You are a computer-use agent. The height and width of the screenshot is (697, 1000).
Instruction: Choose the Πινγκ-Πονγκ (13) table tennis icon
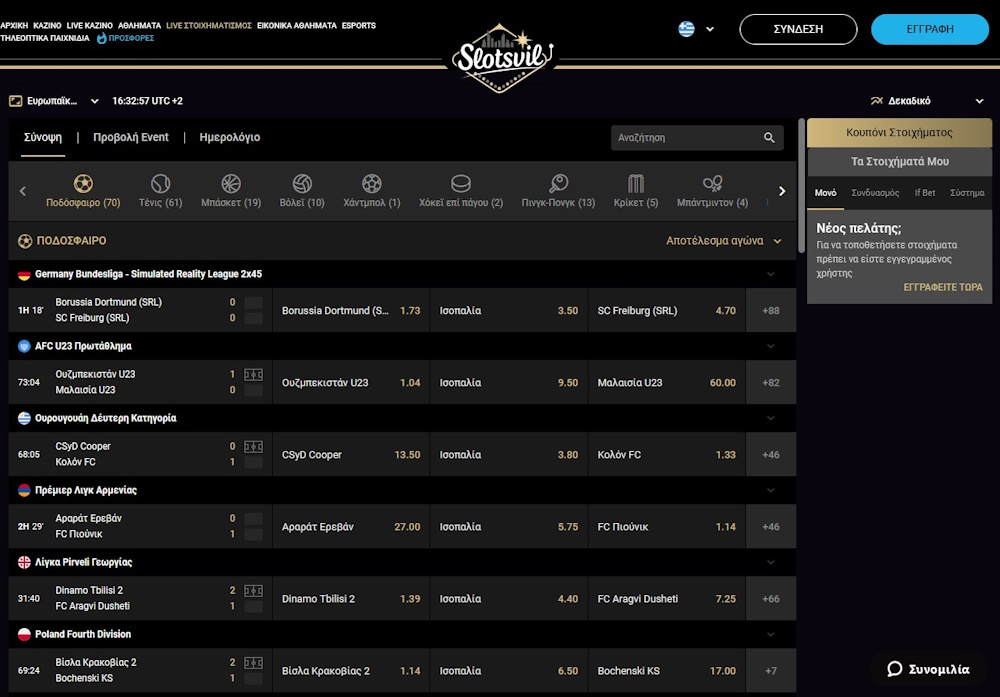558,185
